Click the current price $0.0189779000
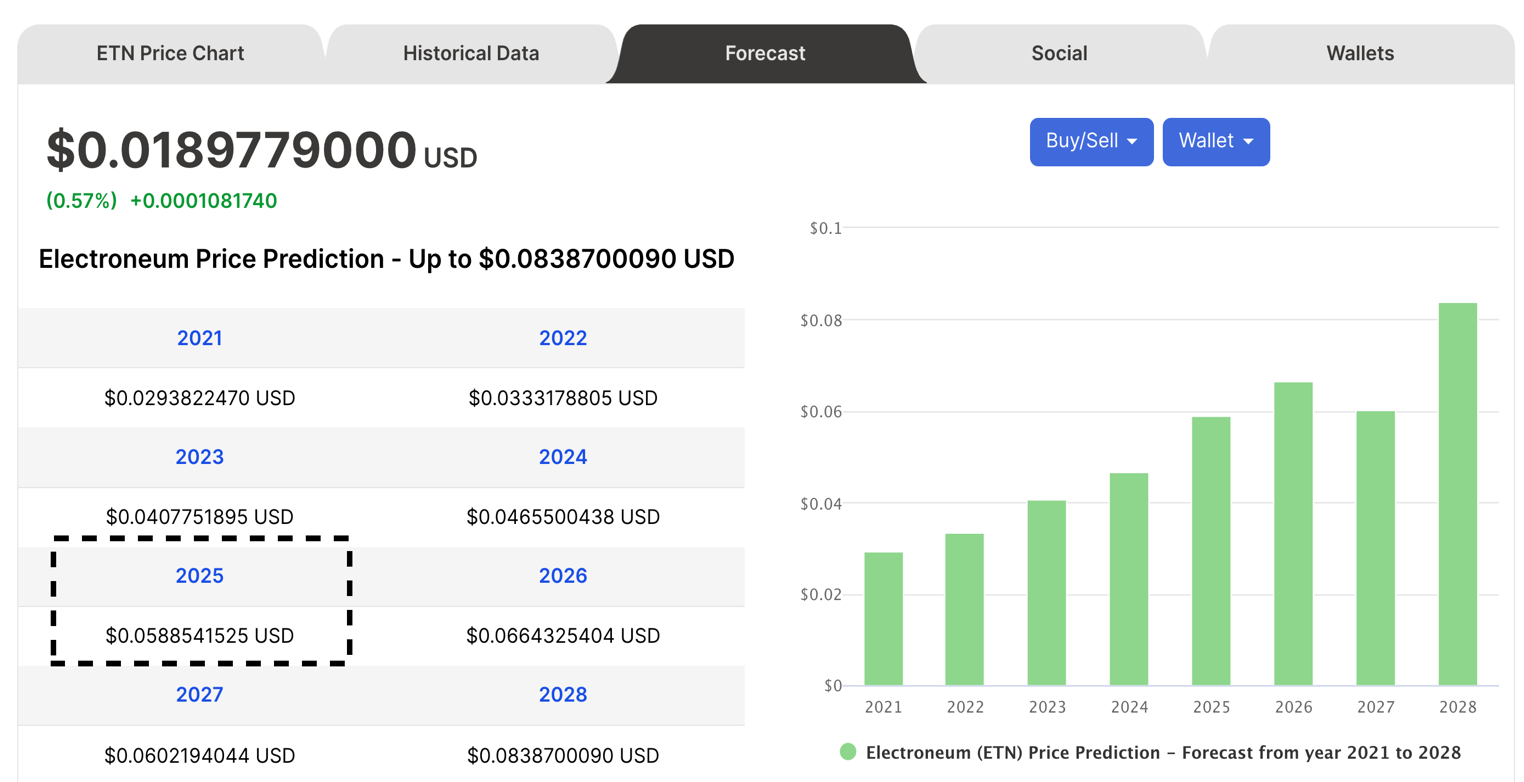 pos(231,150)
